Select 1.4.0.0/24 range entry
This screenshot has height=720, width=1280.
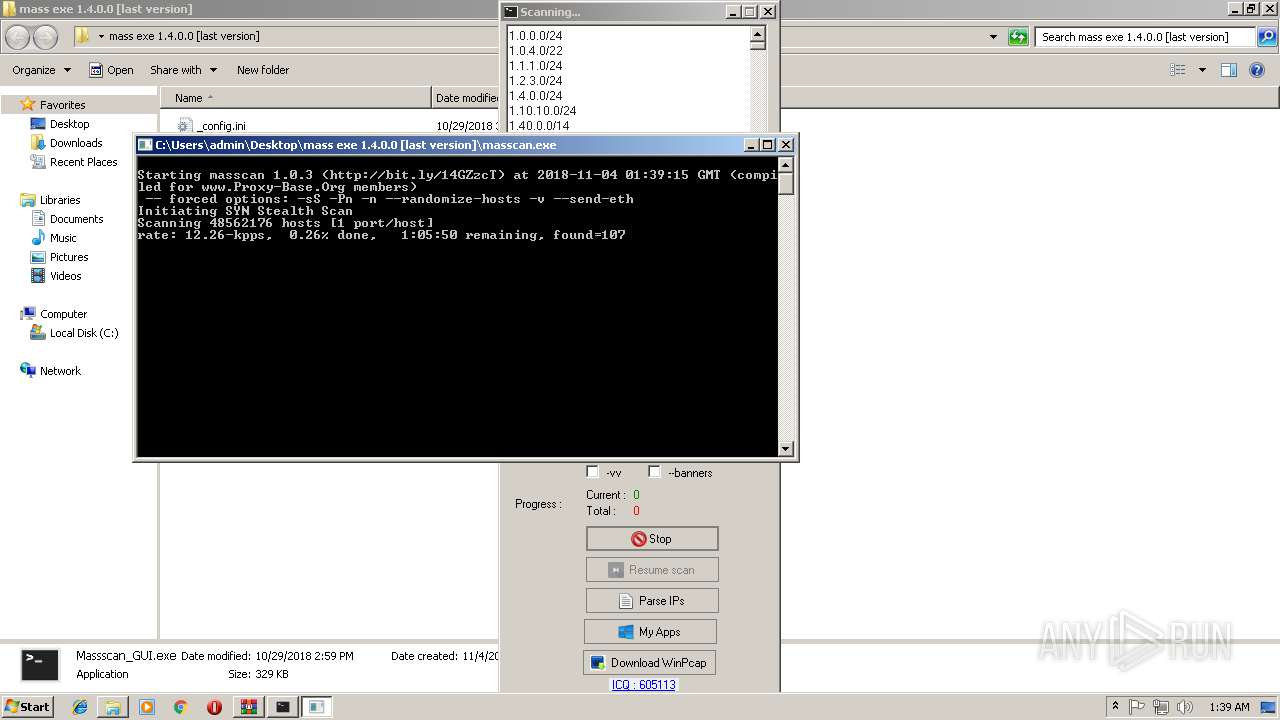535,96
